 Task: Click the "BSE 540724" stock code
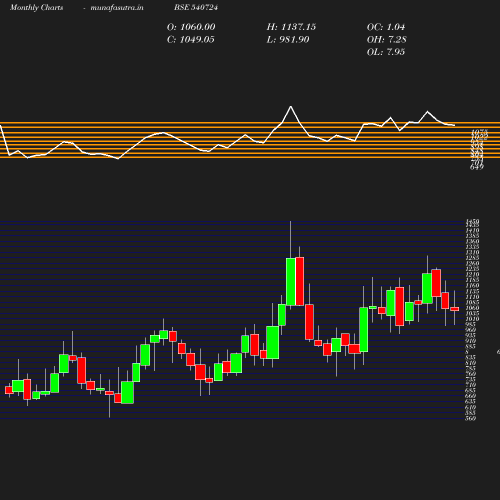[196, 8]
